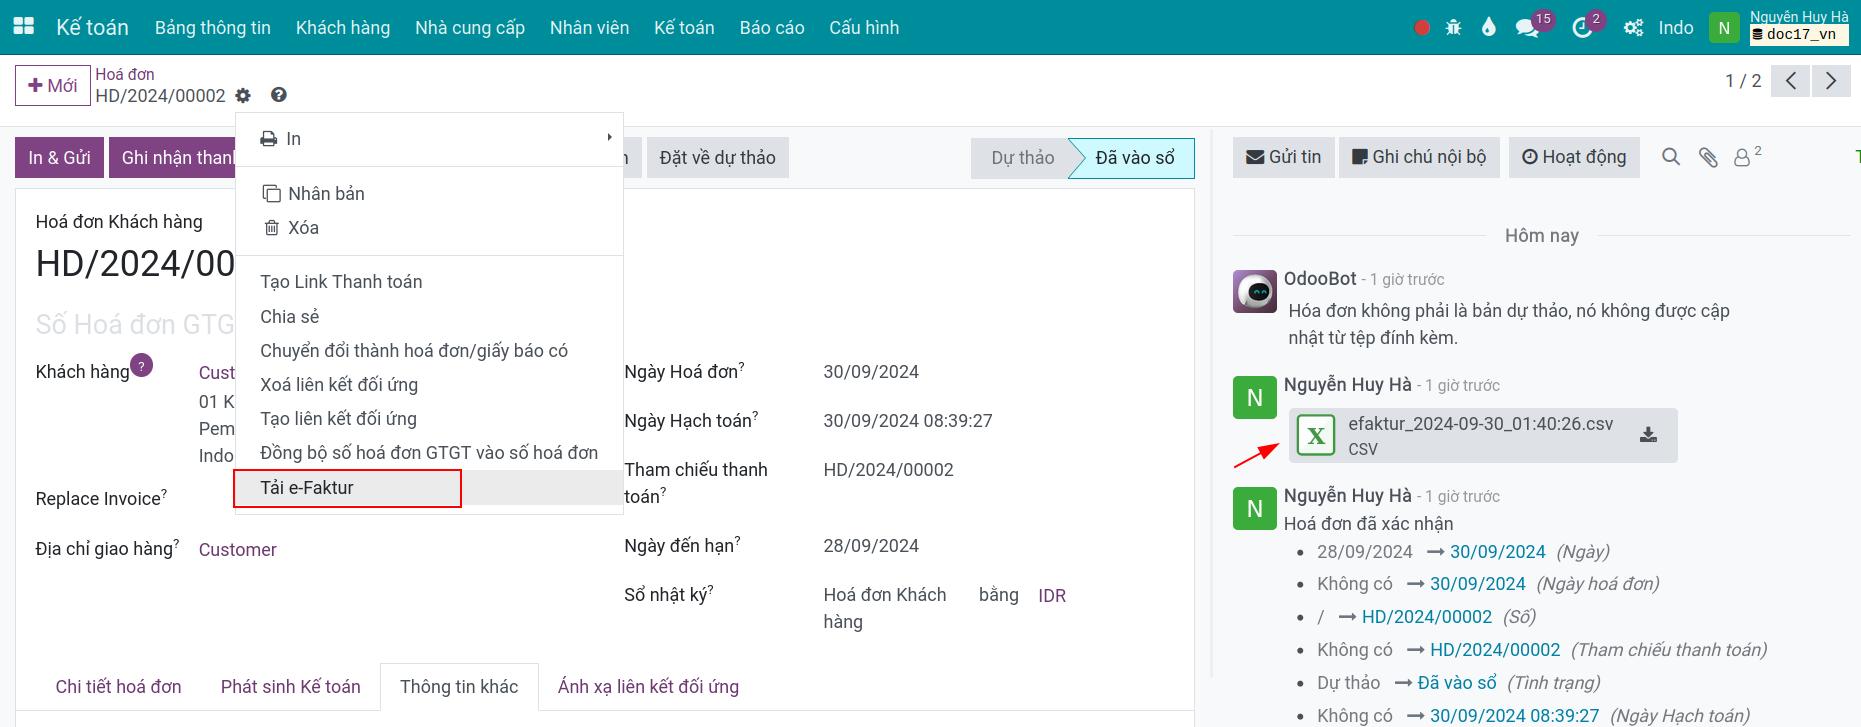Viewport: 1861px width, 727px height.
Task: Click the In & Gửi button
Action: 59,158
